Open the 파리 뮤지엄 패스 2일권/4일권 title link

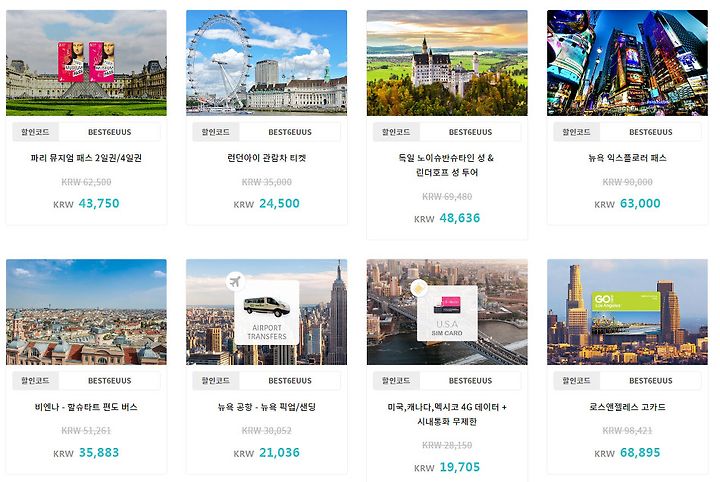[86, 158]
